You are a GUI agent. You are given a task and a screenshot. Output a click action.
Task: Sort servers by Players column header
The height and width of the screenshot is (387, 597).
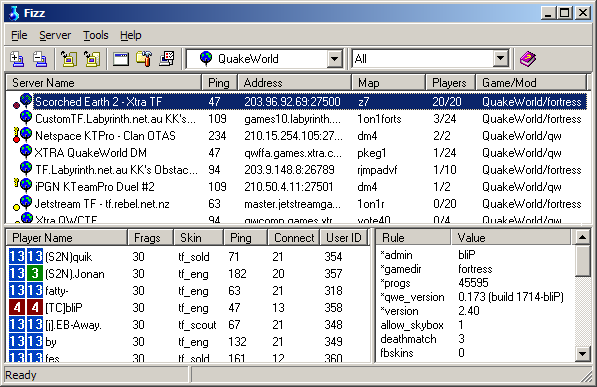[x=451, y=83]
